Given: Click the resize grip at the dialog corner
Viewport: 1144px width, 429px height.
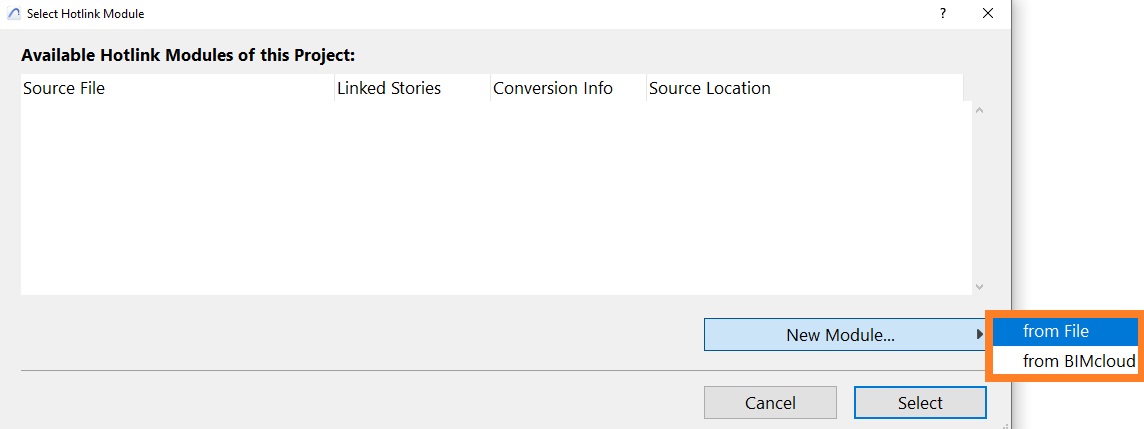Looking at the screenshot, I should [1005, 424].
